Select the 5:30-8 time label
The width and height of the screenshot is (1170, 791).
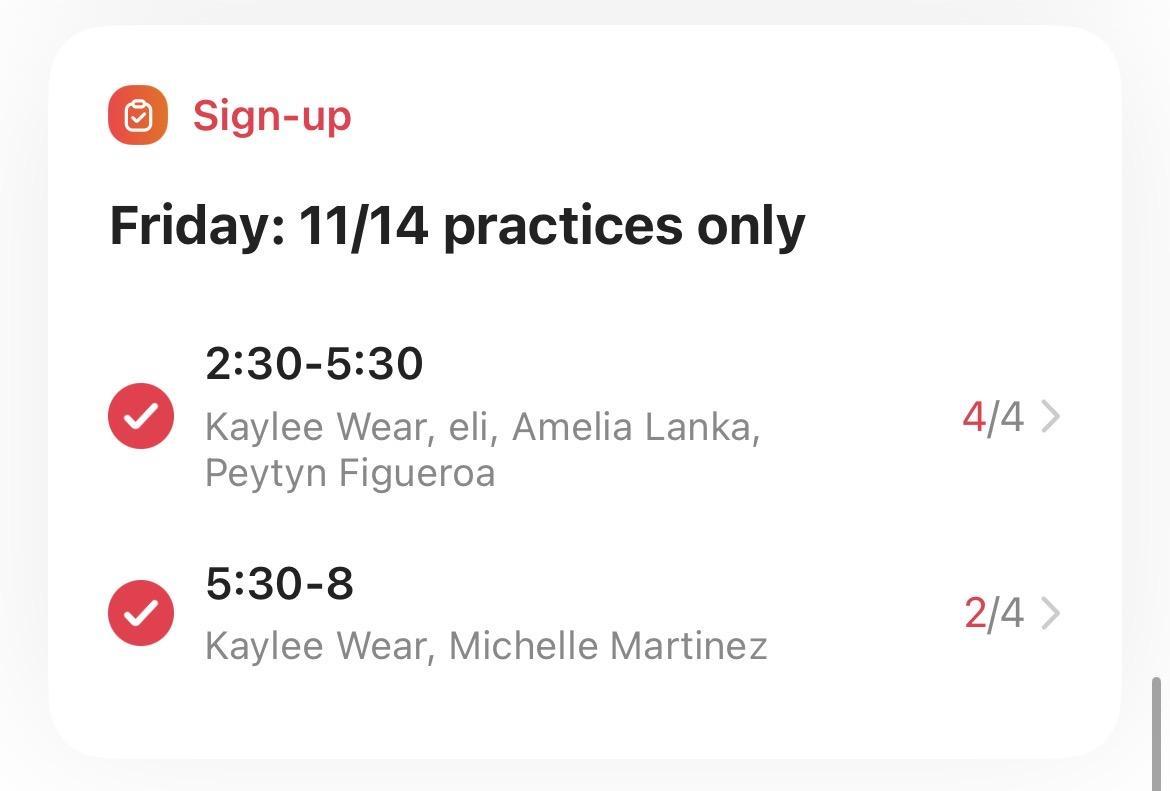279,583
